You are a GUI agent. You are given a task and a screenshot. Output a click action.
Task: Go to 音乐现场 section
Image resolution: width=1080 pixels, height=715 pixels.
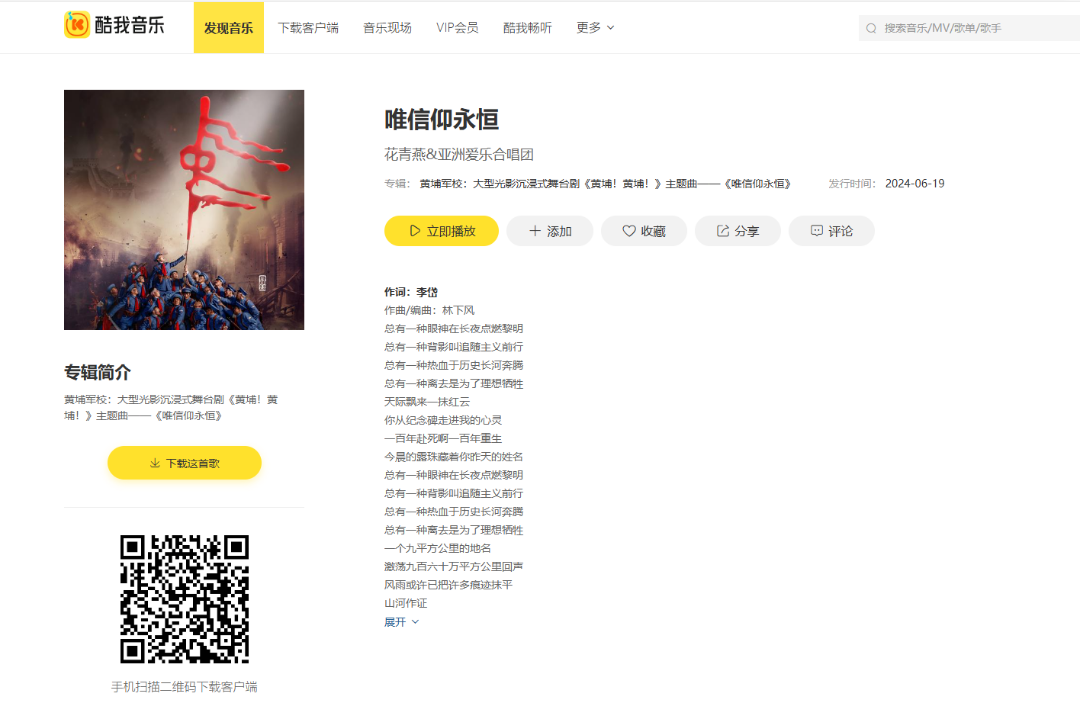[387, 27]
